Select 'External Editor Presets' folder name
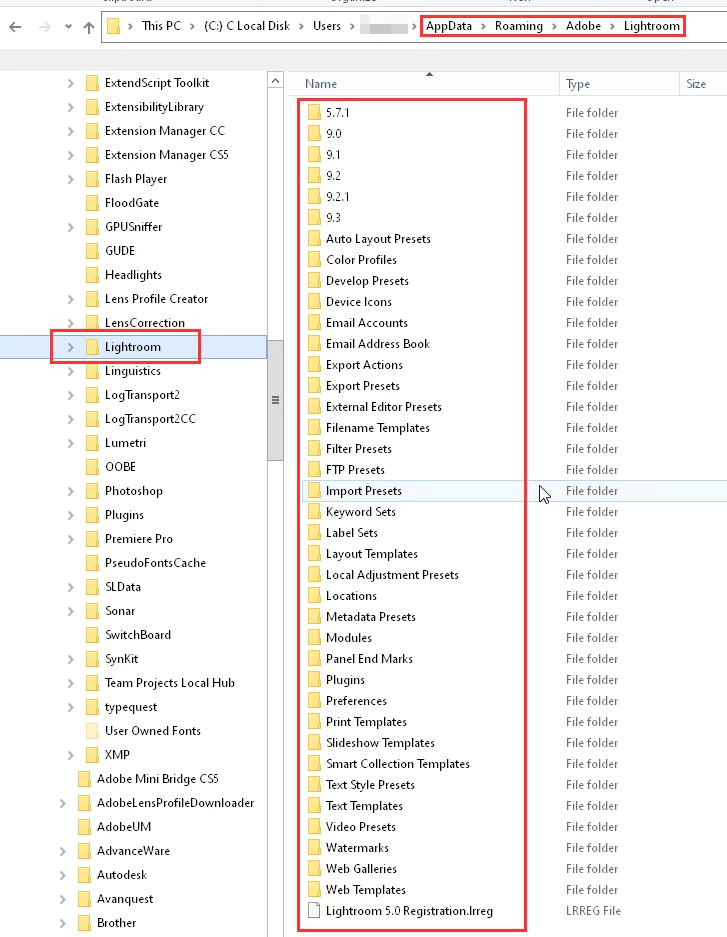Image resolution: width=727 pixels, height=937 pixels. point(384,406)
